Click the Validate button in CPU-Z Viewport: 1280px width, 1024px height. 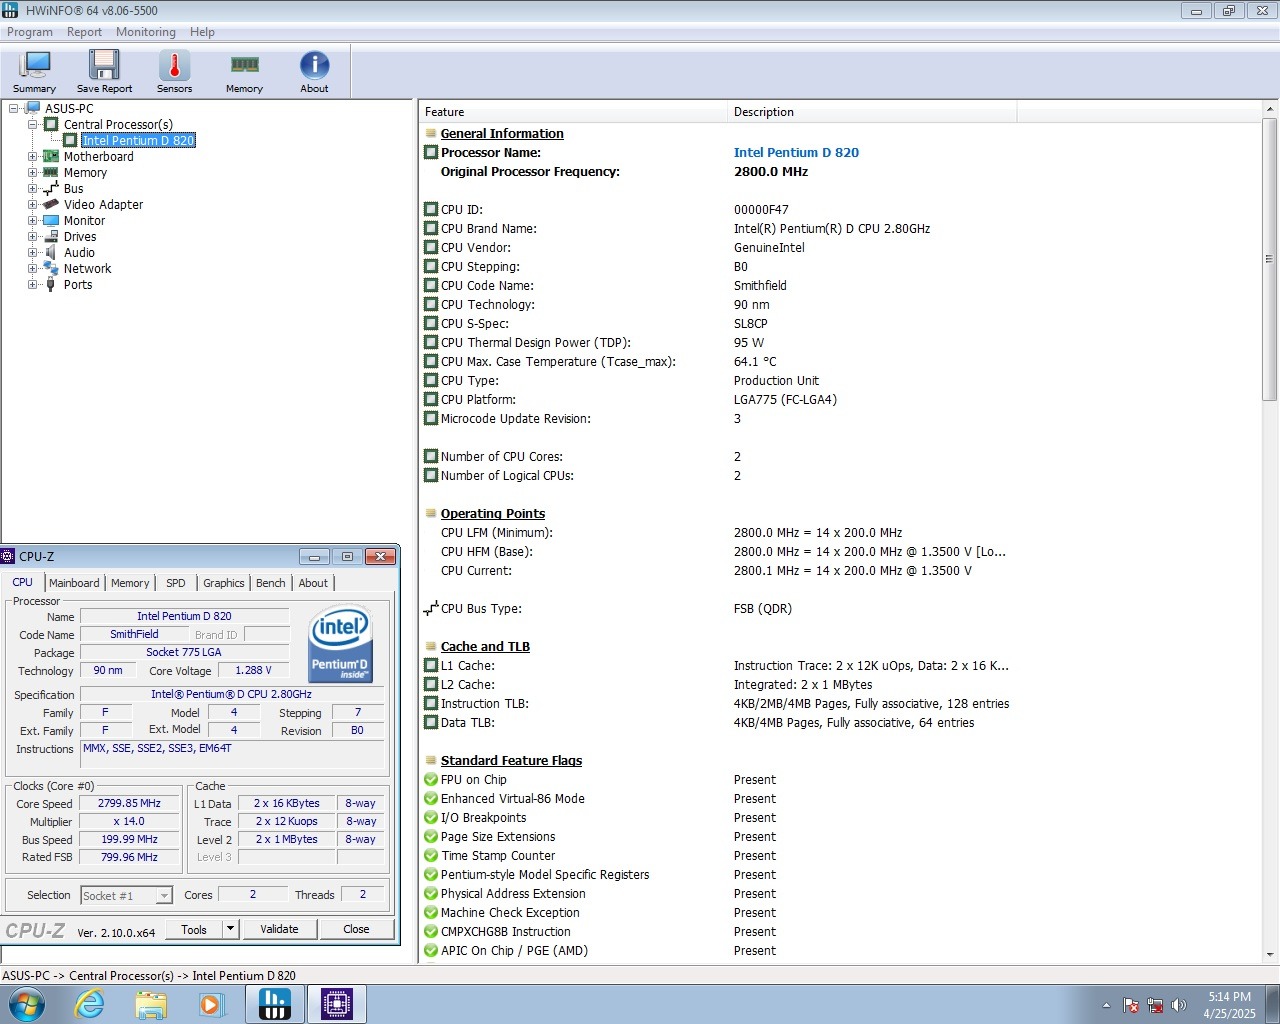(279, 929)
